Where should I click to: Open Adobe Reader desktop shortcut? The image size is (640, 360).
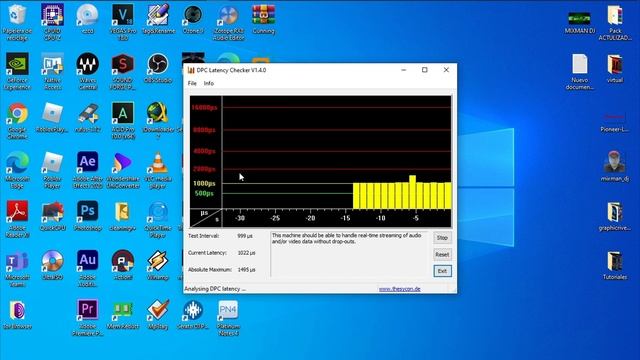[17, 220]
